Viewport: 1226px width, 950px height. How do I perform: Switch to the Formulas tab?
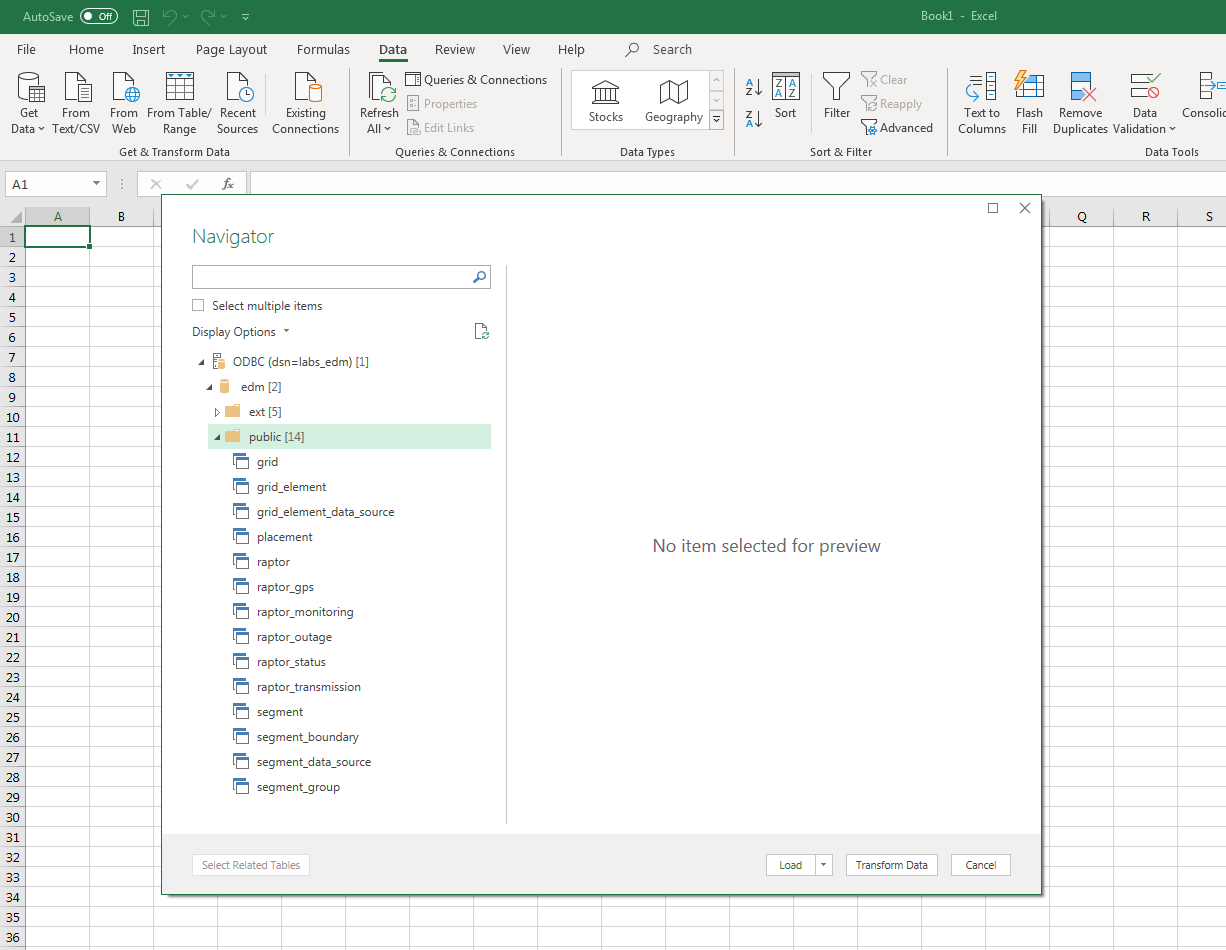(x=323, y=50)
